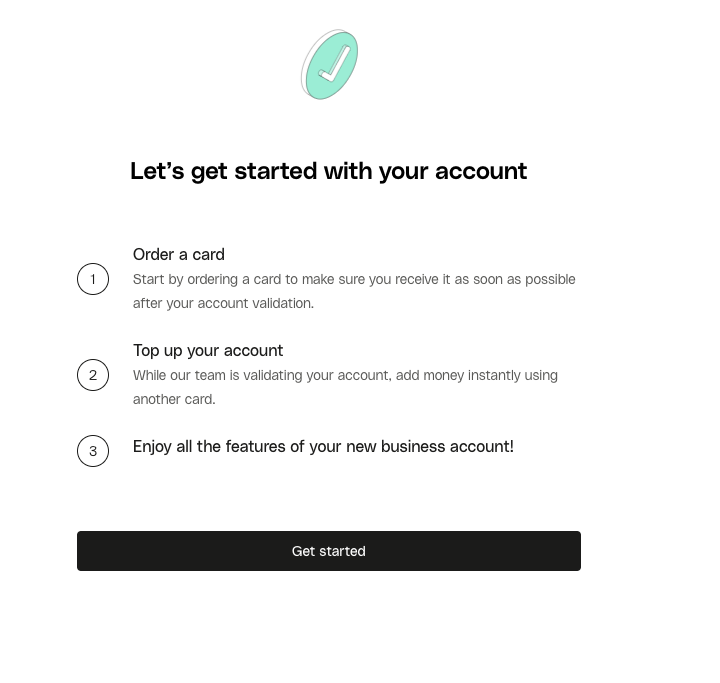Click "Enjoy all the features" step text
Image resolution: width=720 pixels, height=683 pixels.
[x=323, y=447]
